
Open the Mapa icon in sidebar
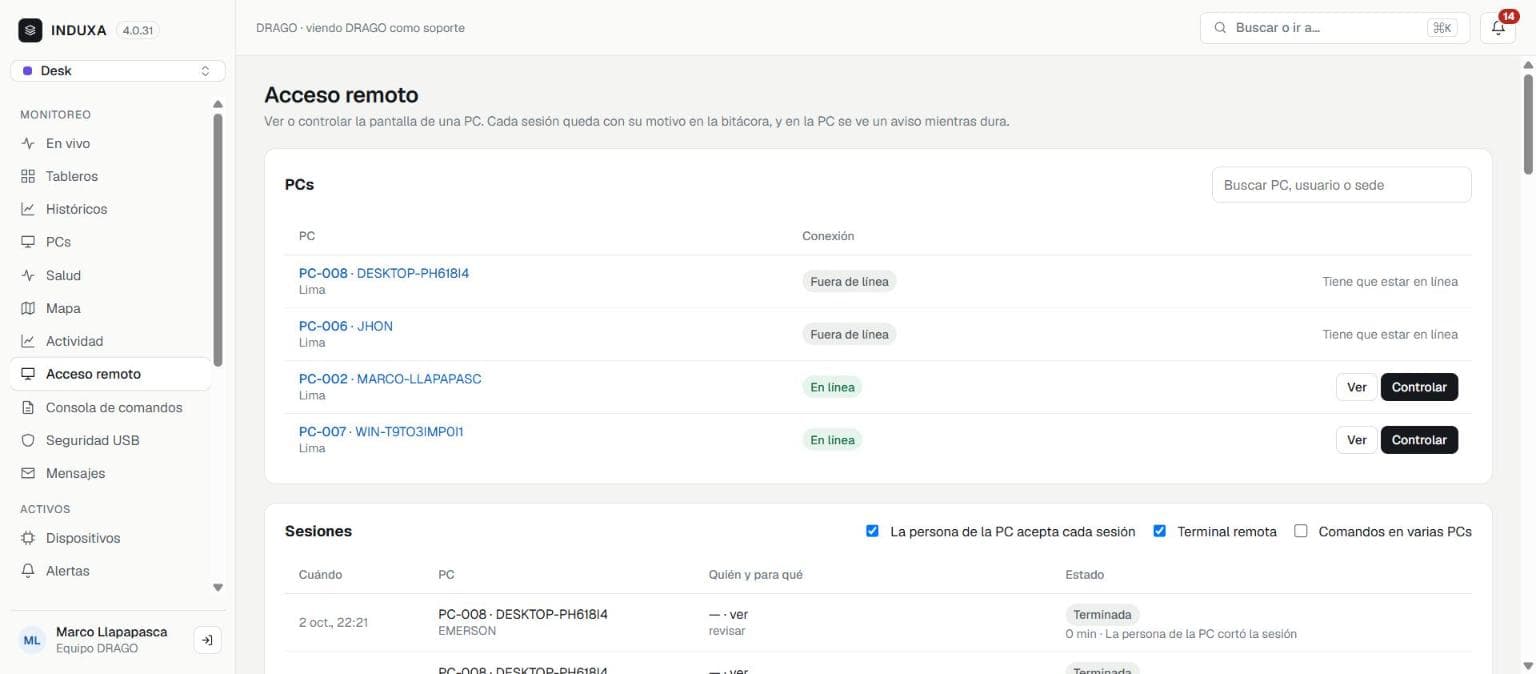28,308
